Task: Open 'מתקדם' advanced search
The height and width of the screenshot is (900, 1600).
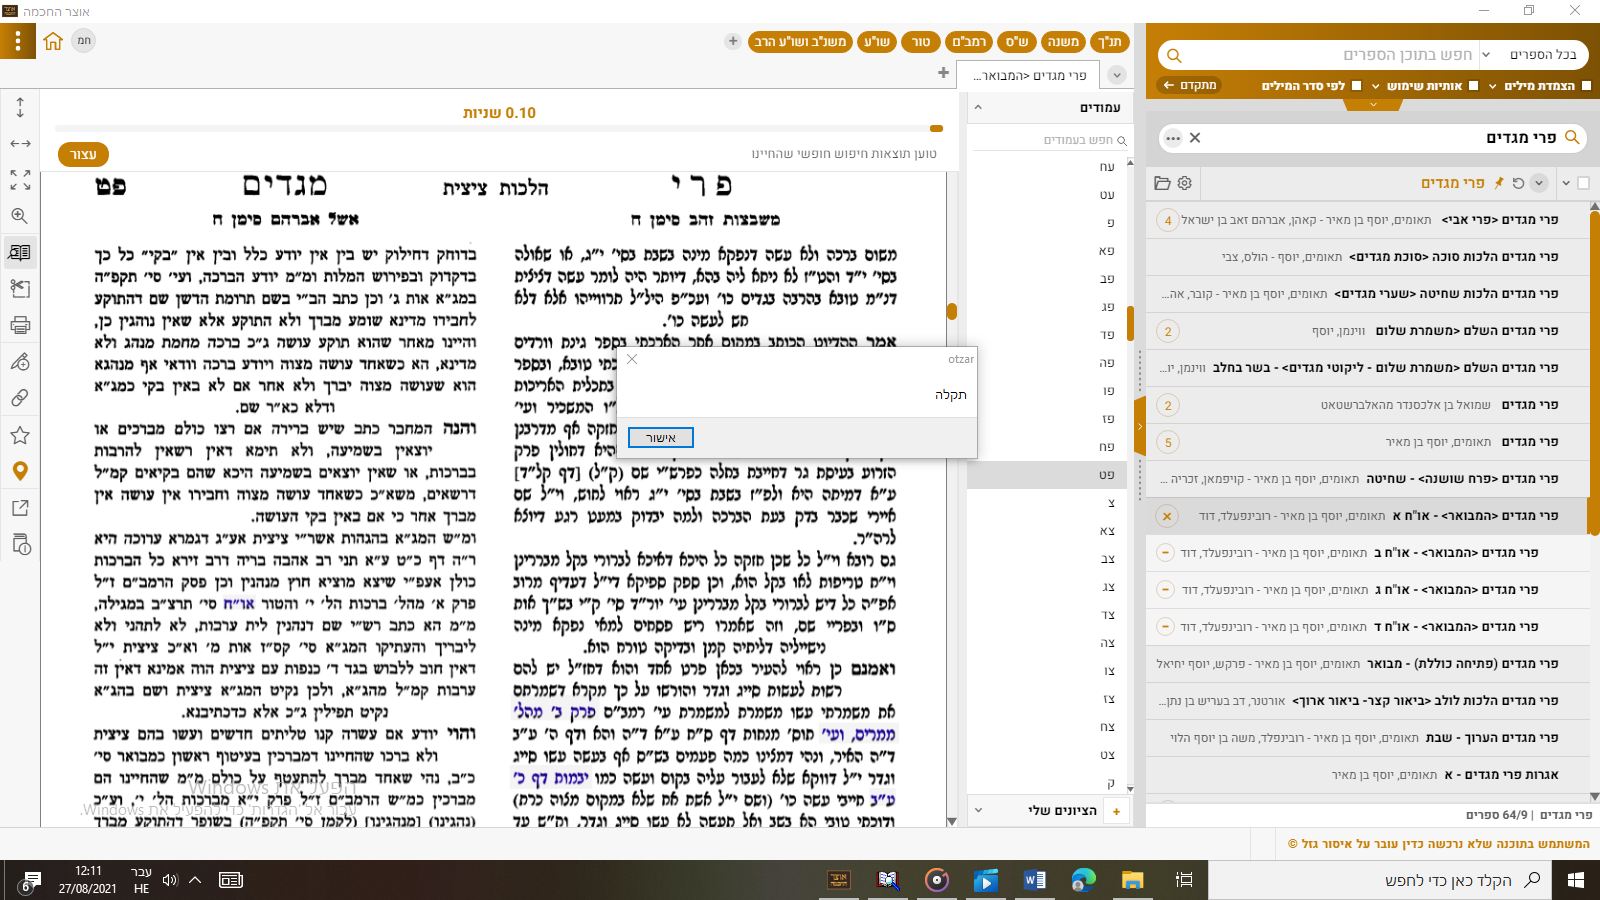Action: point(1191,86)
